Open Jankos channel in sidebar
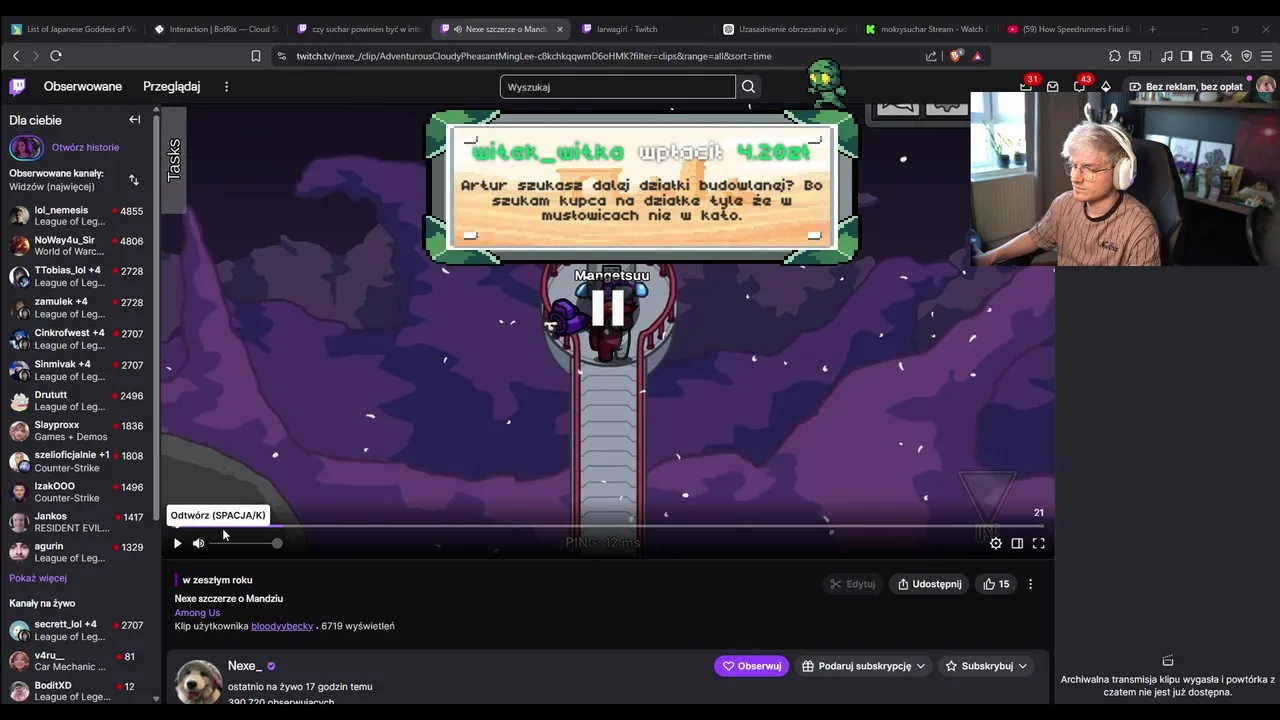1280x720 pixels. (79, 522)
